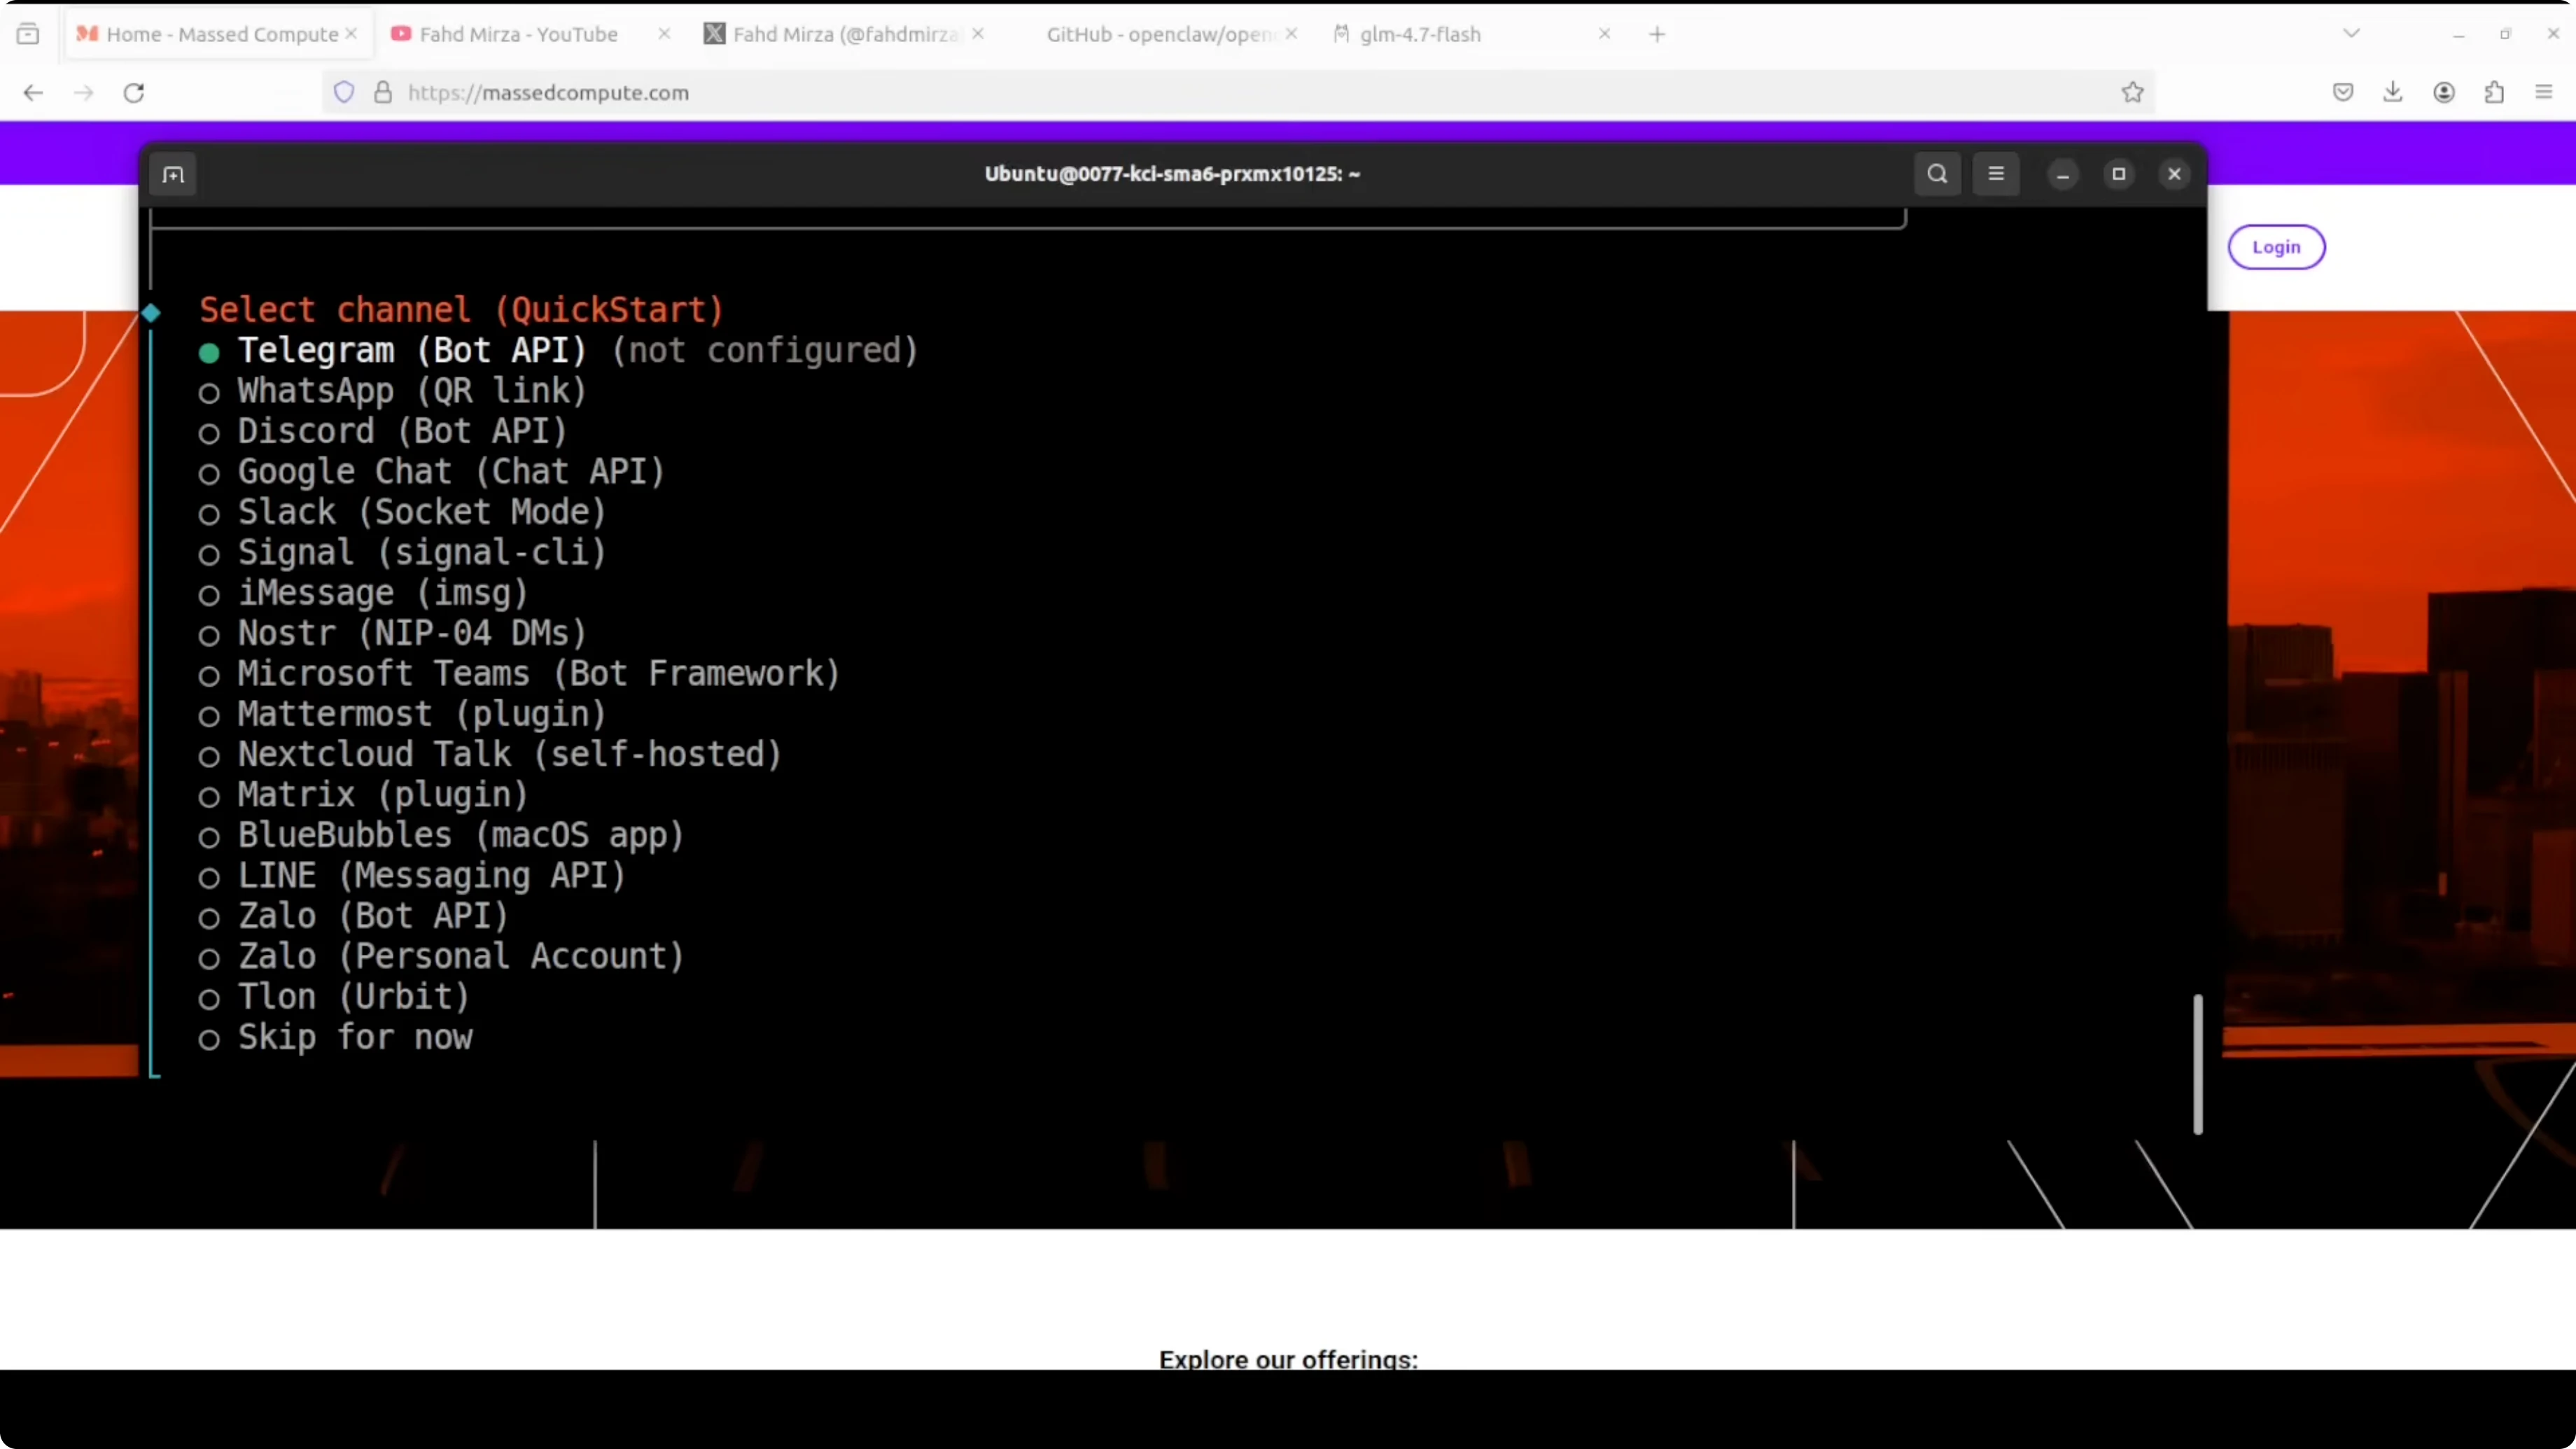Click the terminal vertical scrollbar
Screen dimensions: 2576x1449
click(2197, 1063)
